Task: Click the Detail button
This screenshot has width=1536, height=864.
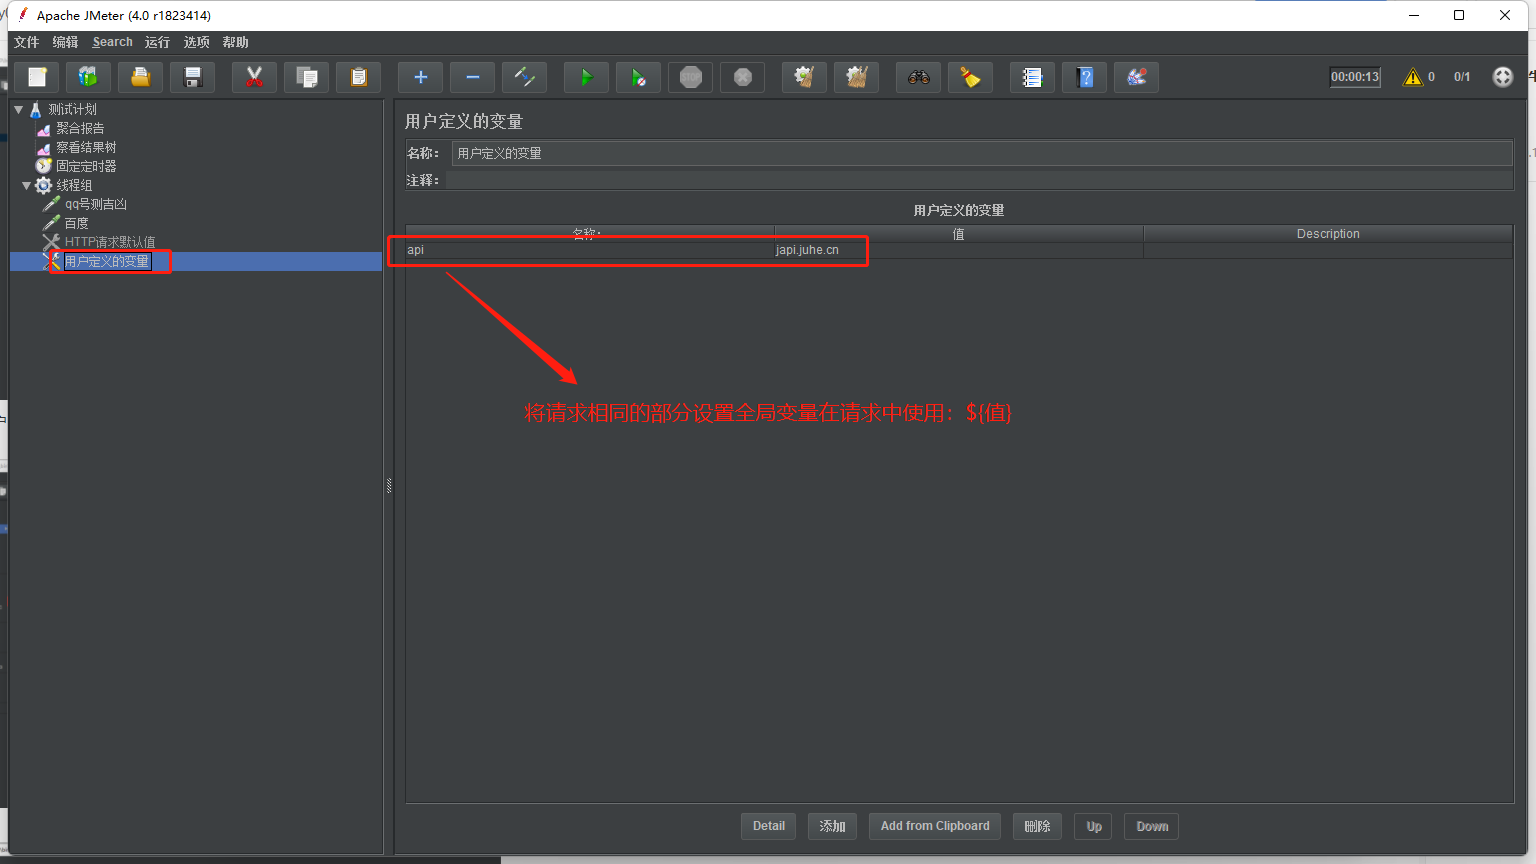Action: point(769,826)
